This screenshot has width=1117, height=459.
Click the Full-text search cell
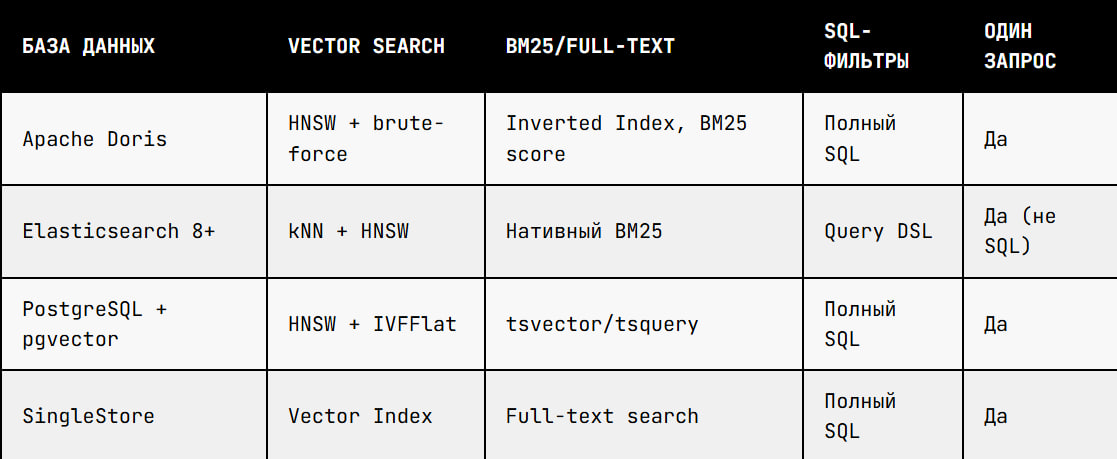coord(644,416)
